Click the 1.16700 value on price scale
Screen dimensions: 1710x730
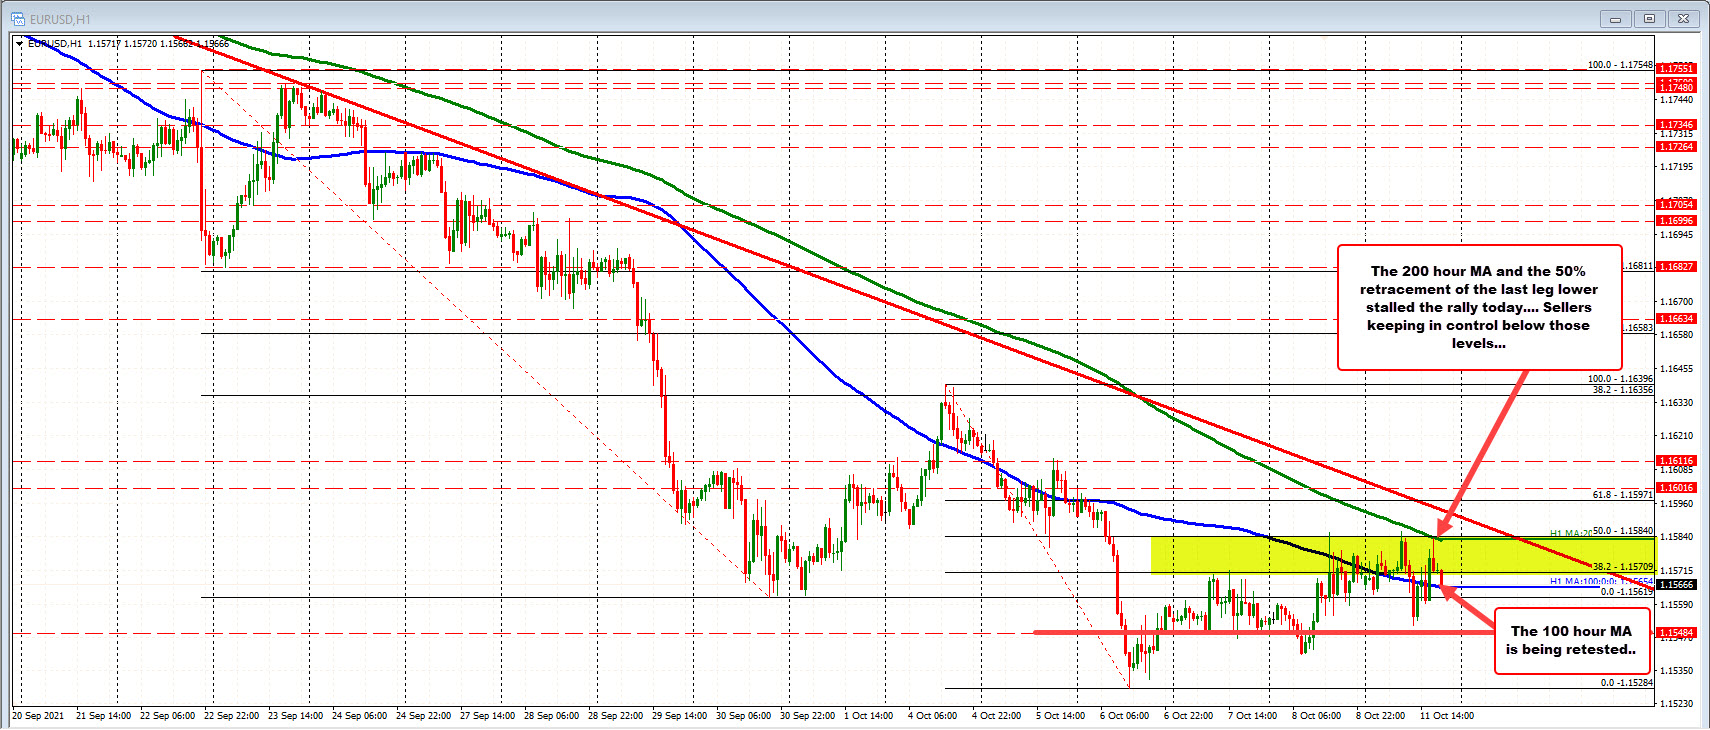tap(1676, 301)
